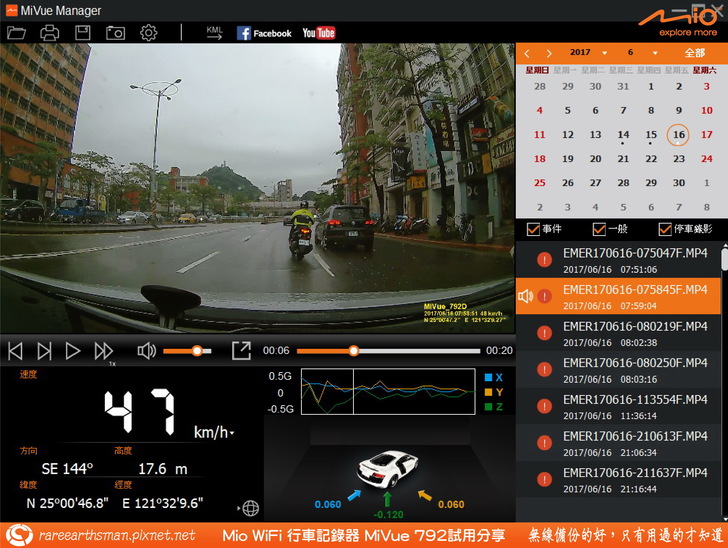Click the blue X axis legend
Image resolution: width=728 pixels, height=548 pixels.
click(494, 378)
